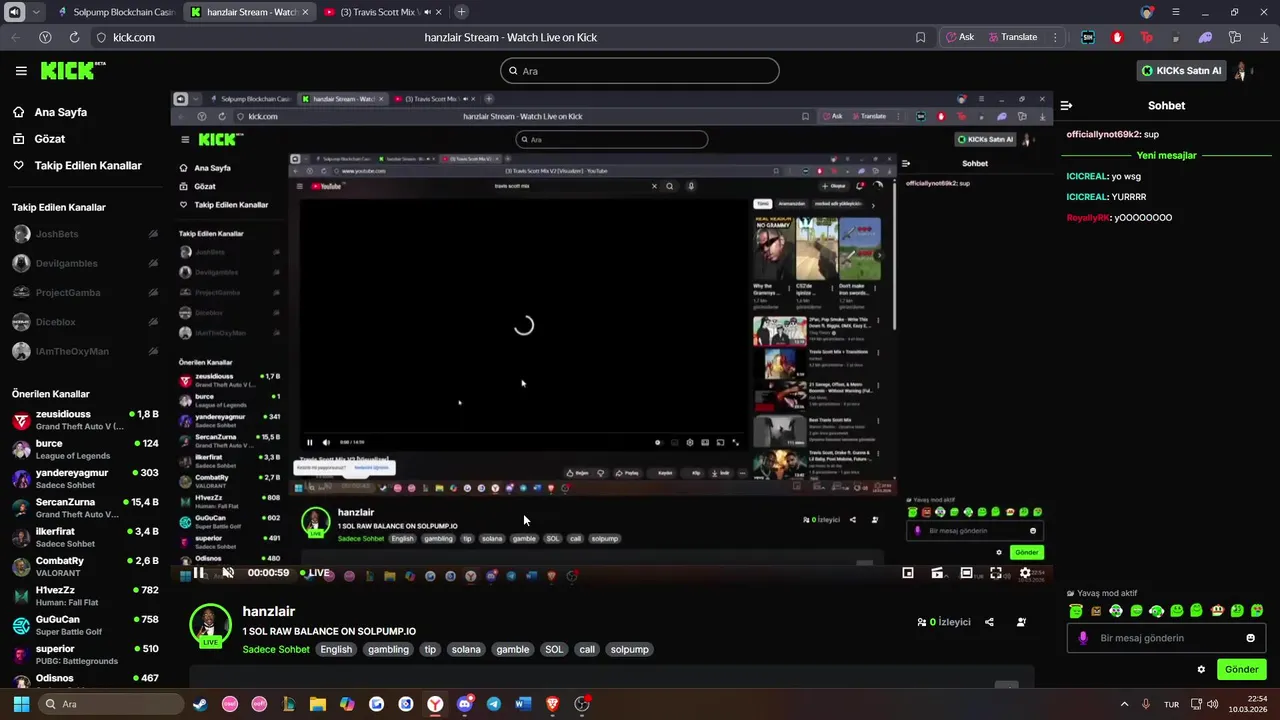The height and width of the screenshot is (720, 1280).
Task: Share the hanzlair stream
Action: (x=989, y=622)
